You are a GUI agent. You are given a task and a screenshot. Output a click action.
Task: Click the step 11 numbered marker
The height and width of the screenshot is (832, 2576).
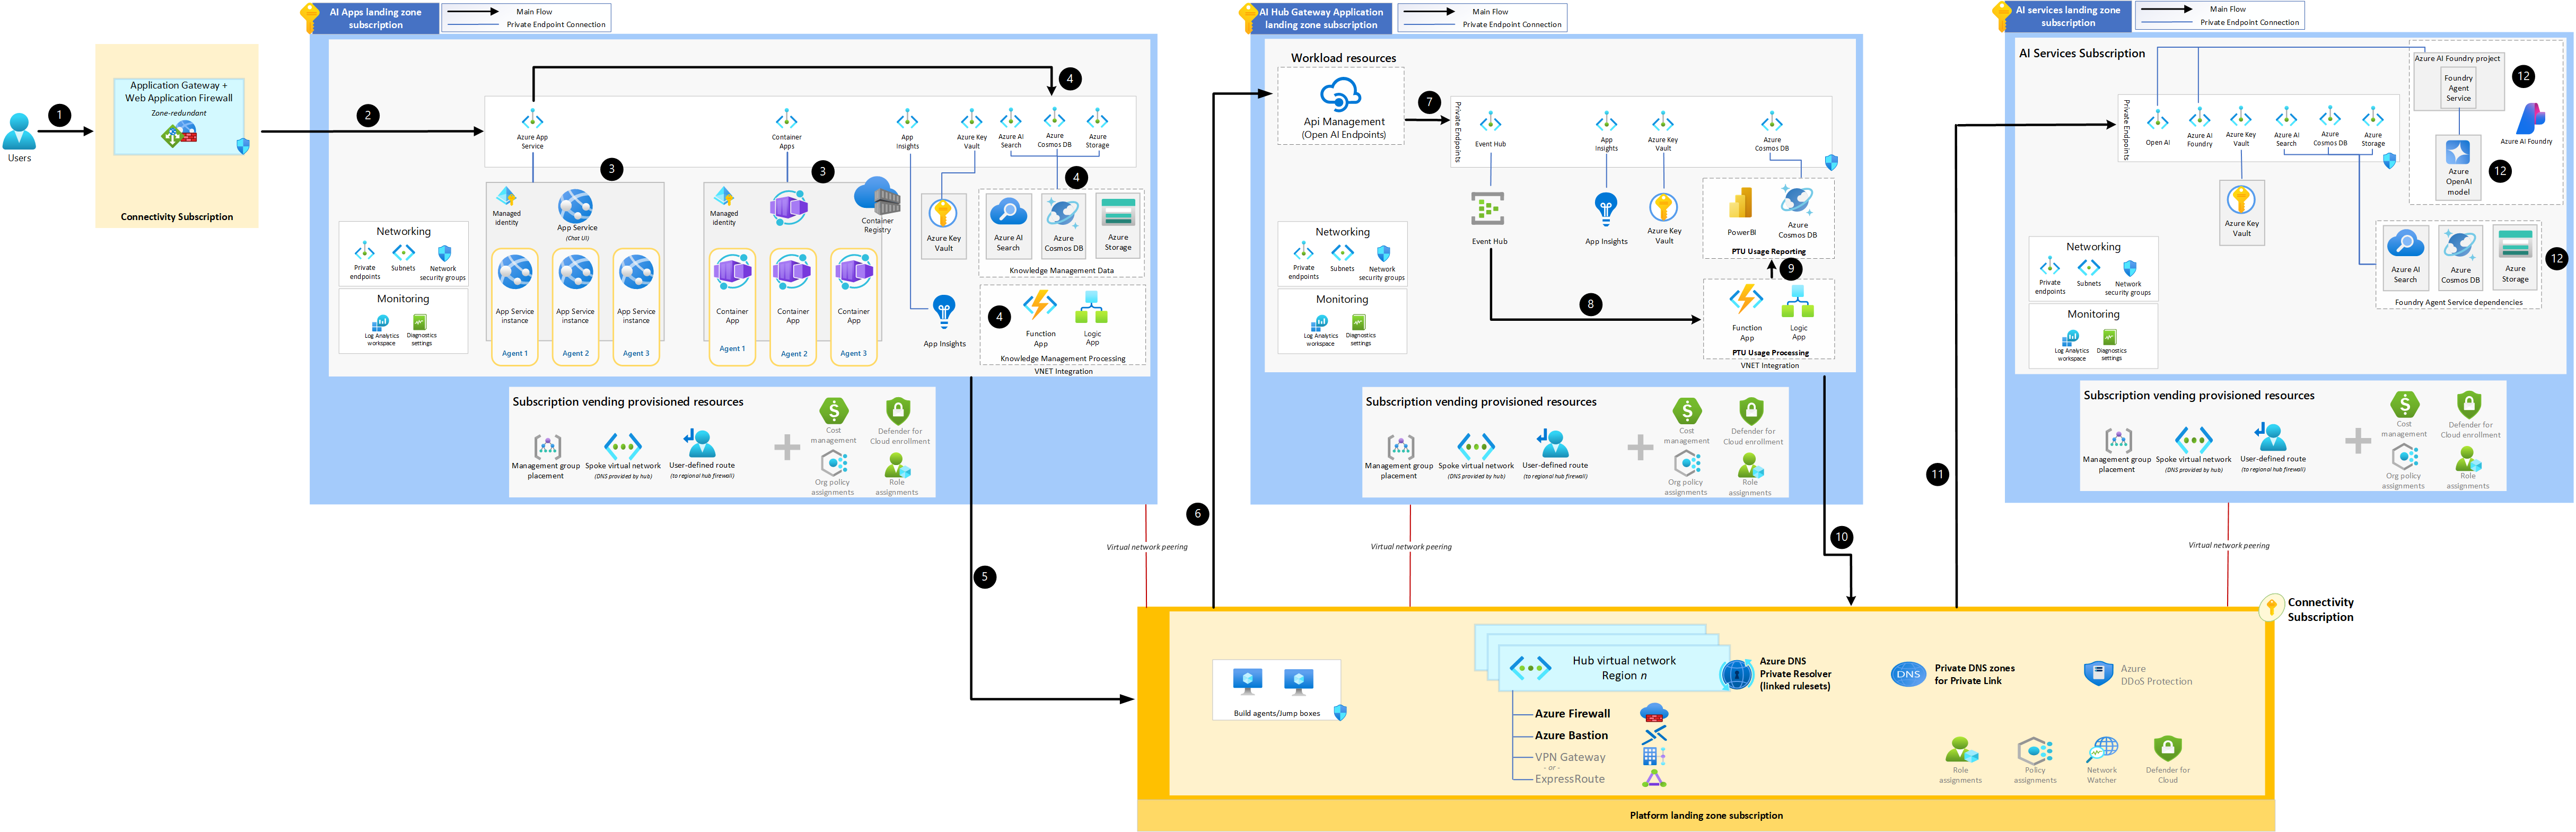[x=1937, y=474]
